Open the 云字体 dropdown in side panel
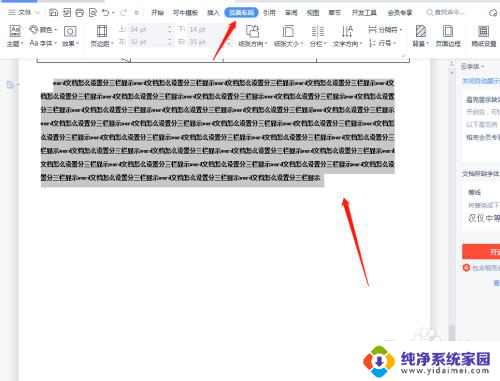Viewport: 500px width, 381px height. [472, 67]
